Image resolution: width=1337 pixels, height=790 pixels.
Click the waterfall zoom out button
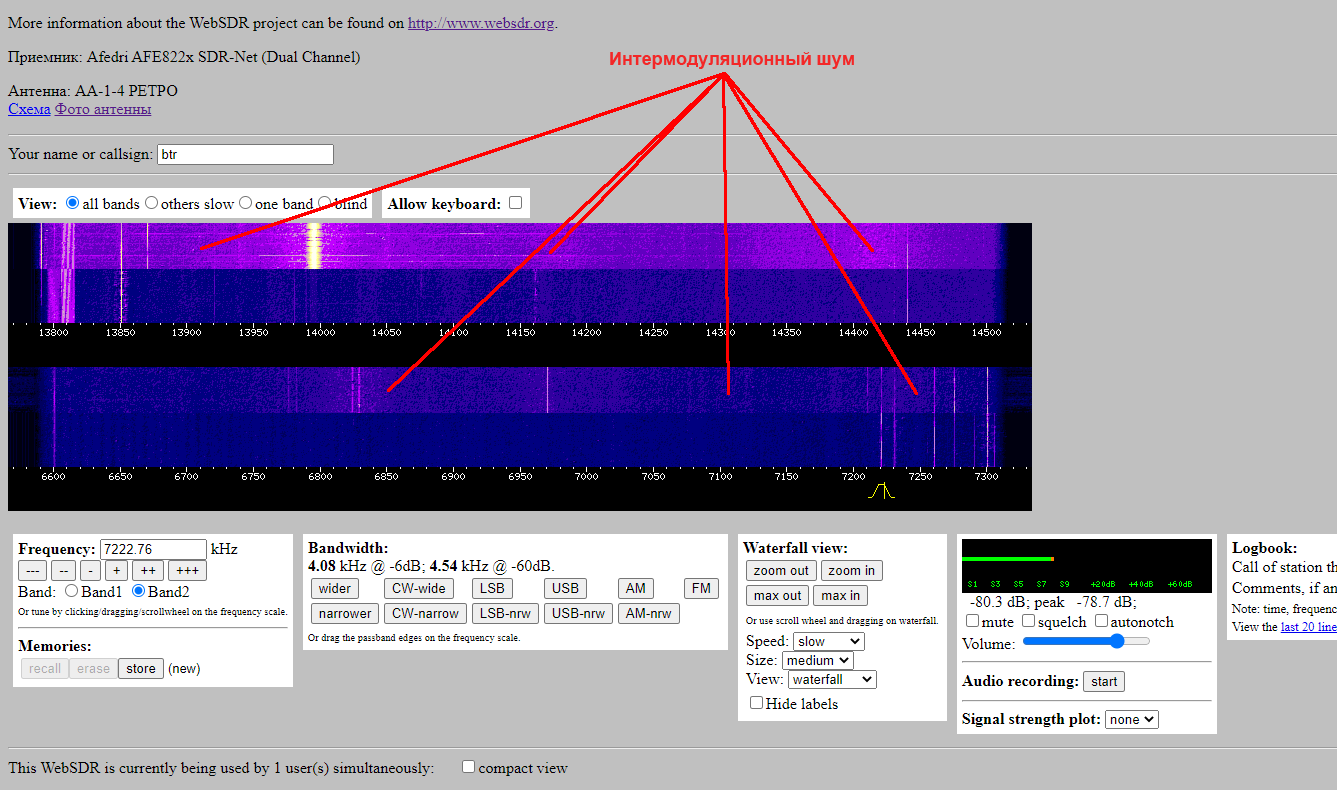pos(781,571)
